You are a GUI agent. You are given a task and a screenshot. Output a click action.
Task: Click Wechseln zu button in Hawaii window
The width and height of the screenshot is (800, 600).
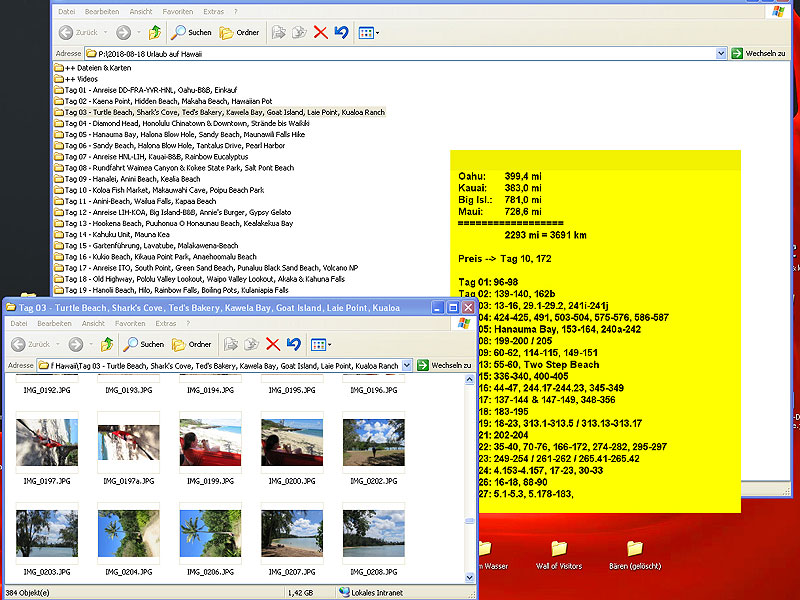coord(759,53)
